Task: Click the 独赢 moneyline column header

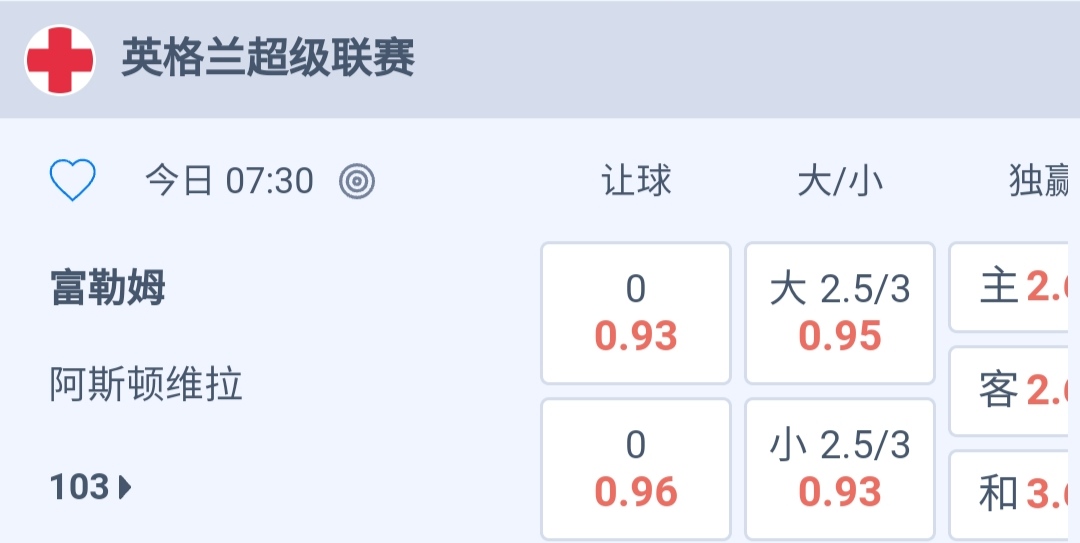Action: click(x=1040, y=181)
